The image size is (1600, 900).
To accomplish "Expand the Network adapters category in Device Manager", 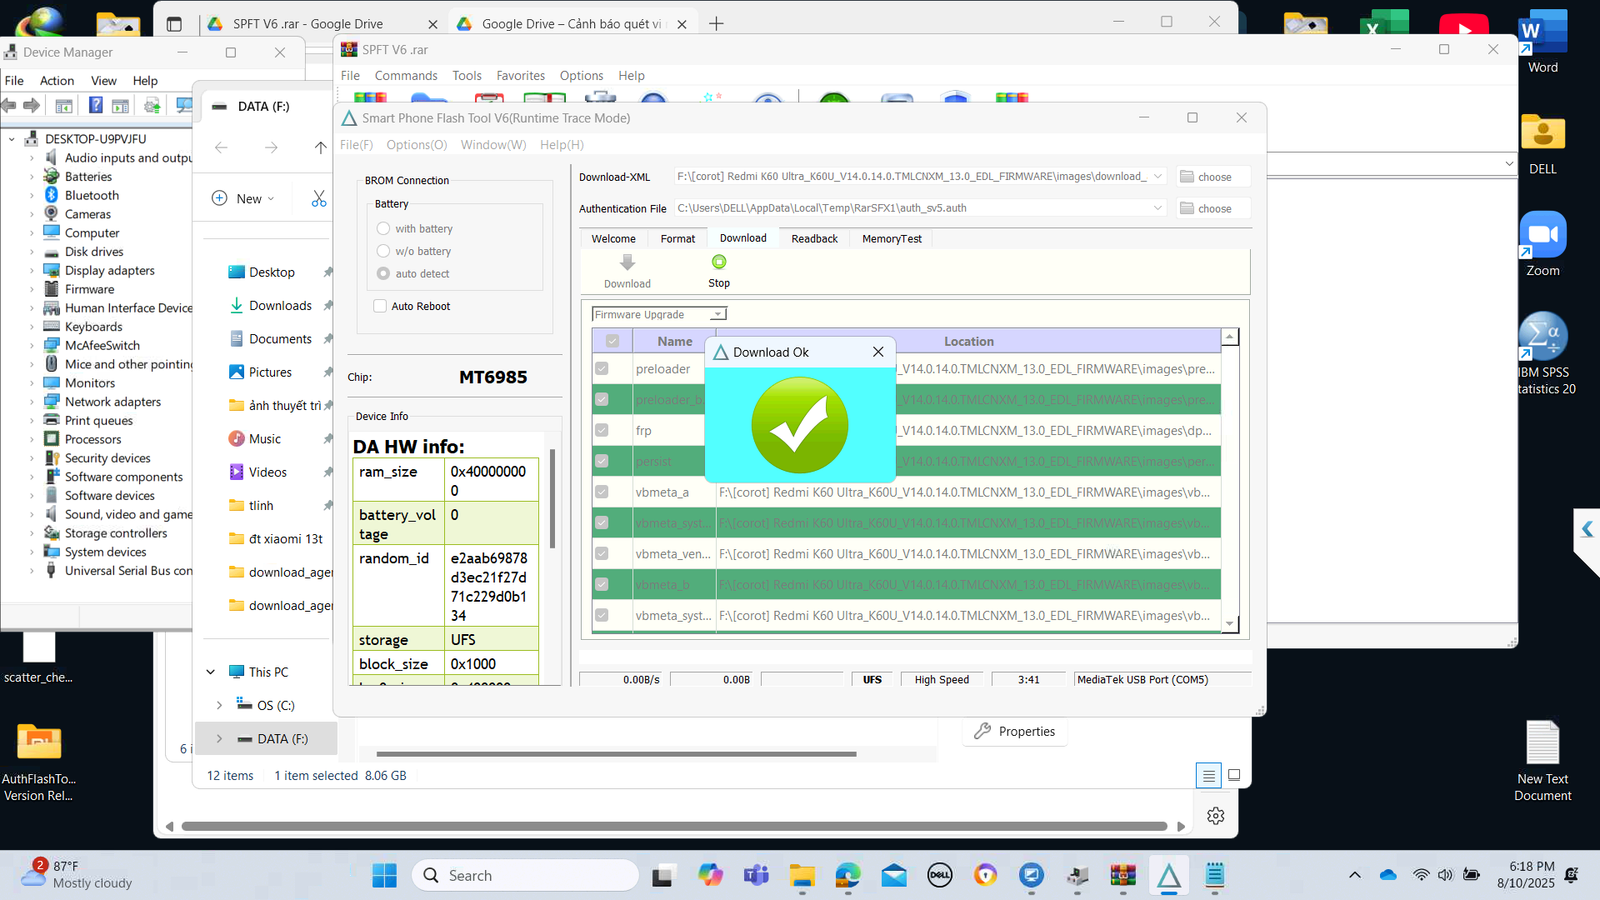I will coord(32,402).
